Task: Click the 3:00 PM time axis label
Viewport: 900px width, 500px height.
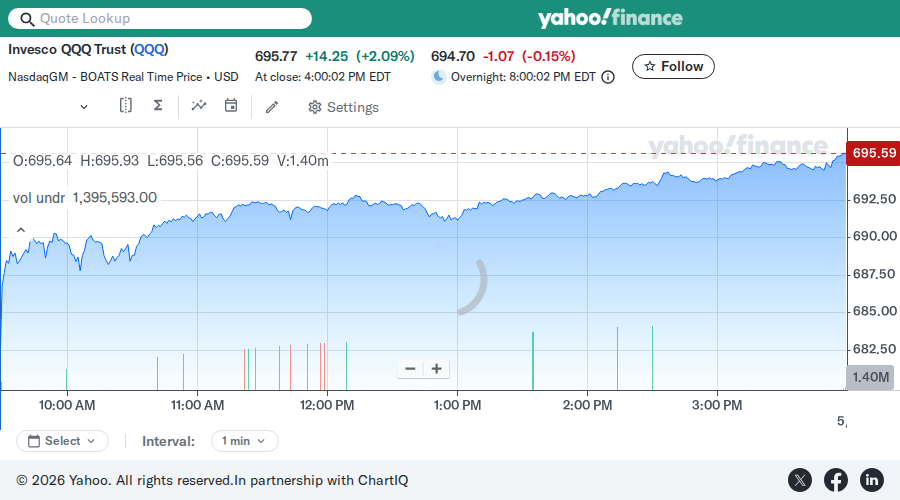Action: [x=717, y=405]
